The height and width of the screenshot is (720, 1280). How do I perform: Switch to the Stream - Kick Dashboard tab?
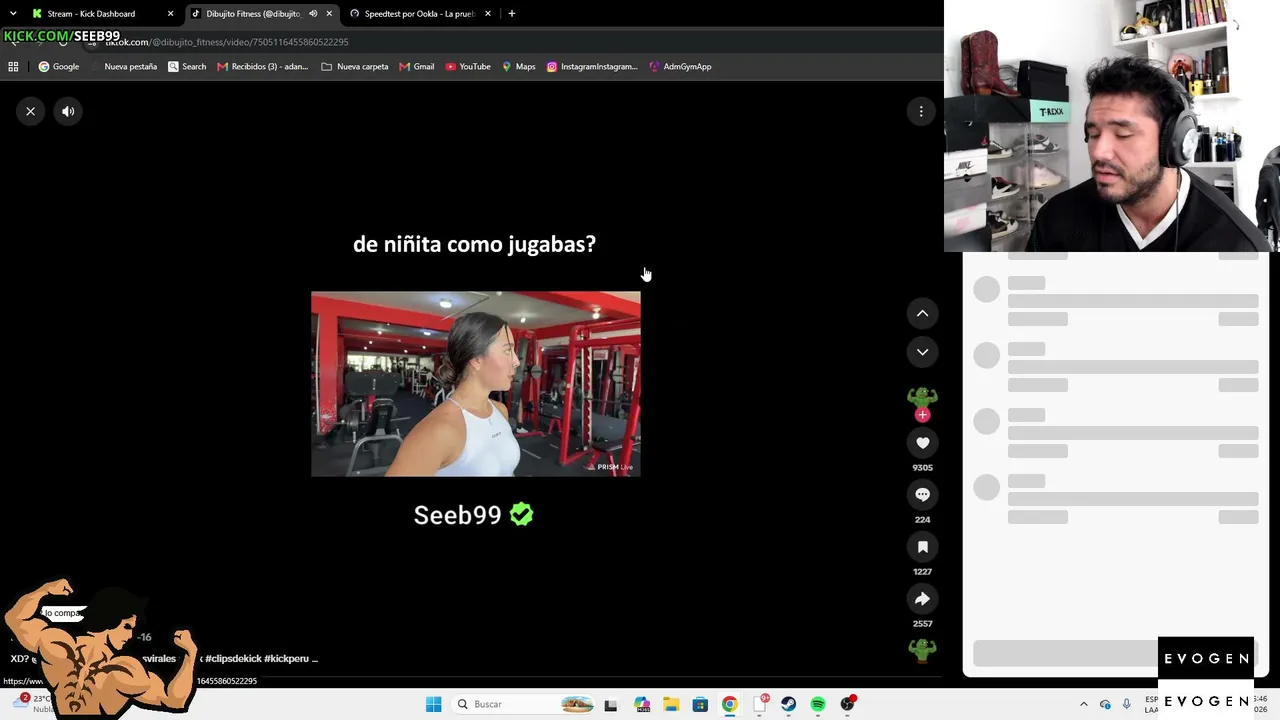103,14
